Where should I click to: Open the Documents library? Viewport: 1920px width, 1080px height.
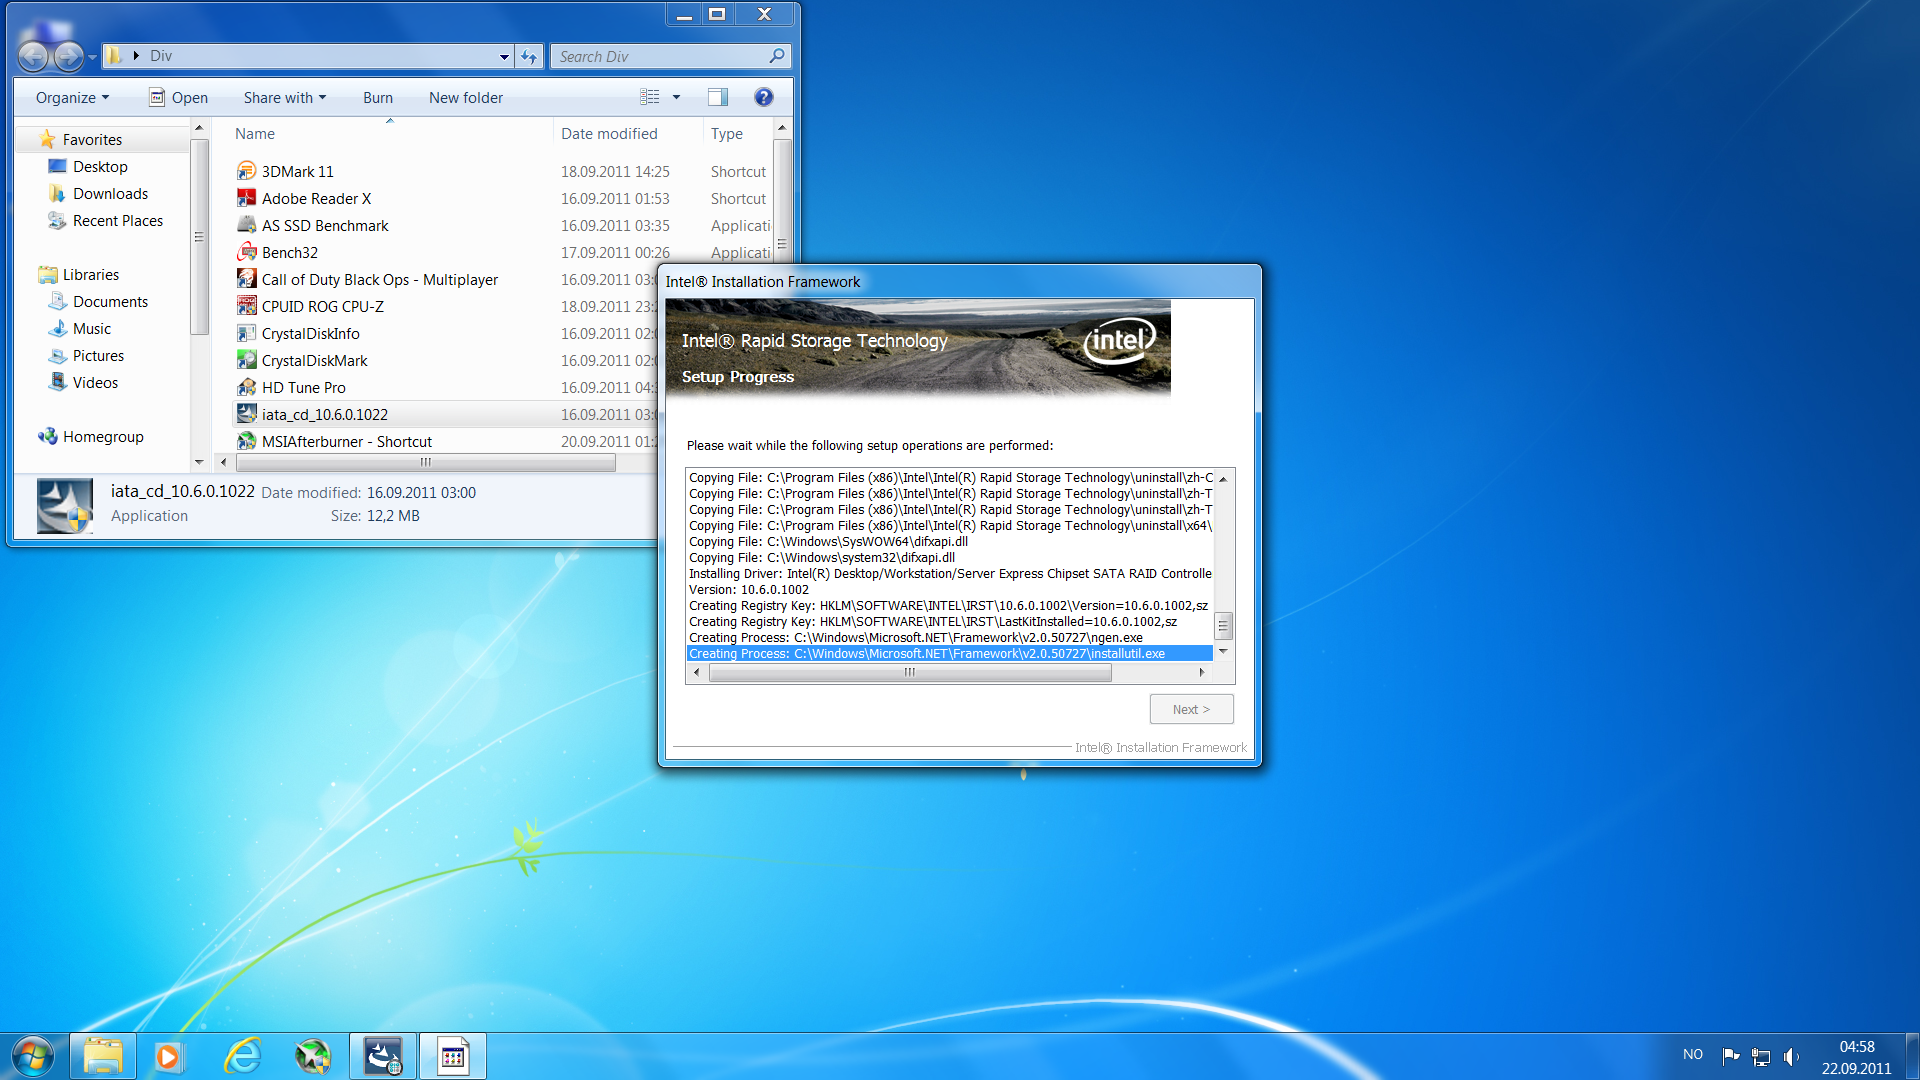(110, 301)
